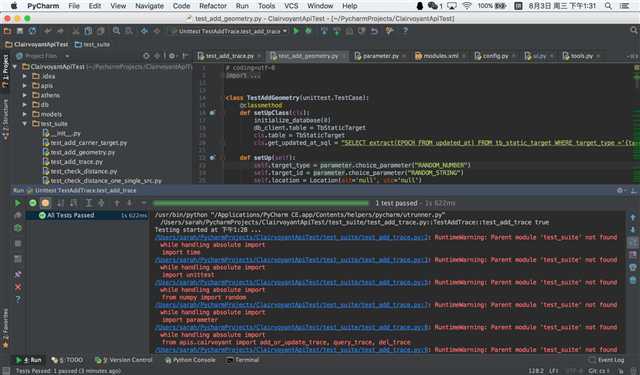
Task: Click the red X close icon in Run sidebar
Action: coord(18,287)
